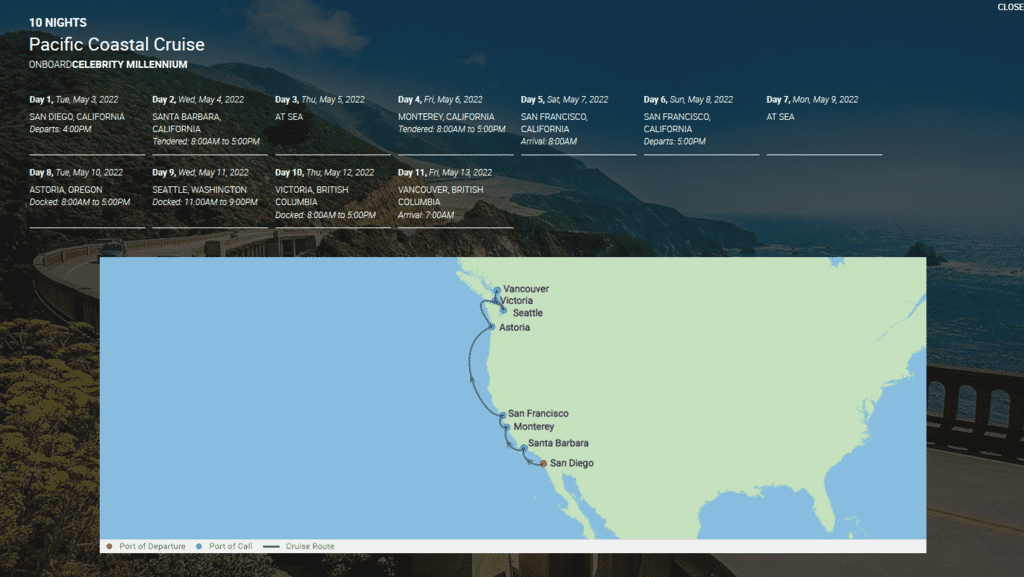Click the Pacific Coastal Cruise title
The image size is (1024, 577).
point(117,44)
